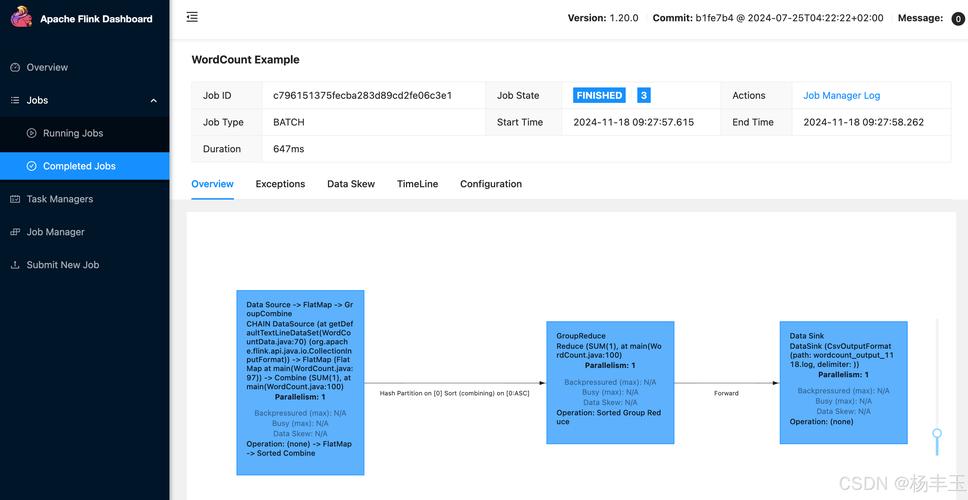The height and width of the screenshot is (500, 968).
Task: Open the Job Manager Log link
Action: point(841,96)
